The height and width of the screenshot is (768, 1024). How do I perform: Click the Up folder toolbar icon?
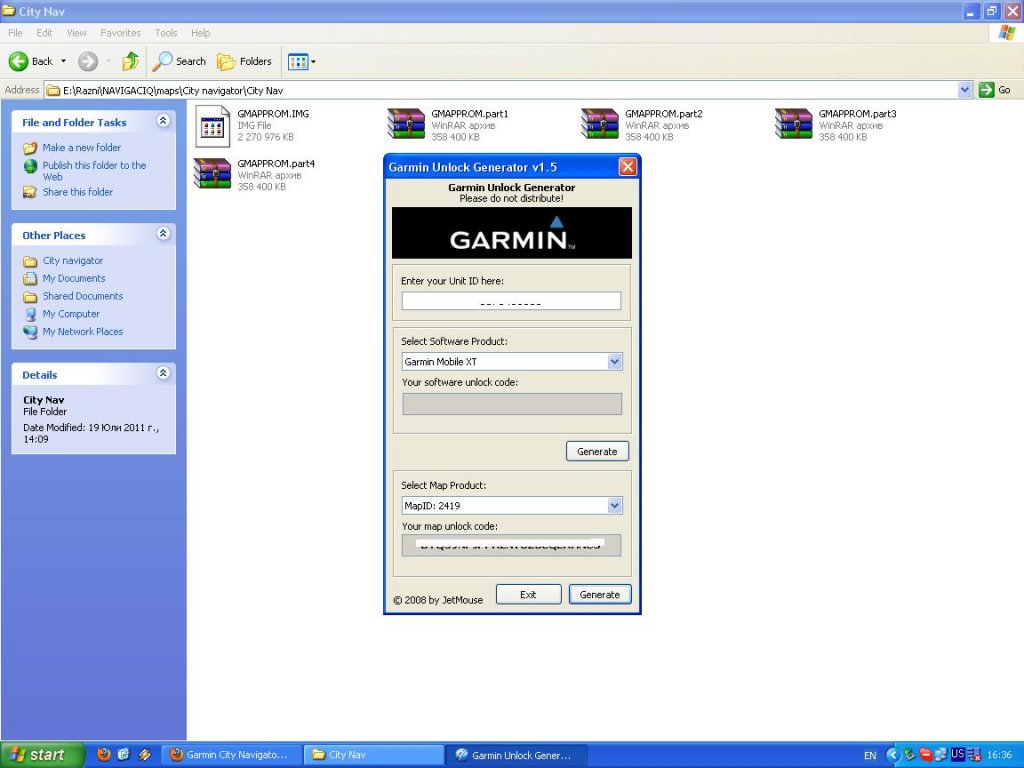(x=130, y=61)
